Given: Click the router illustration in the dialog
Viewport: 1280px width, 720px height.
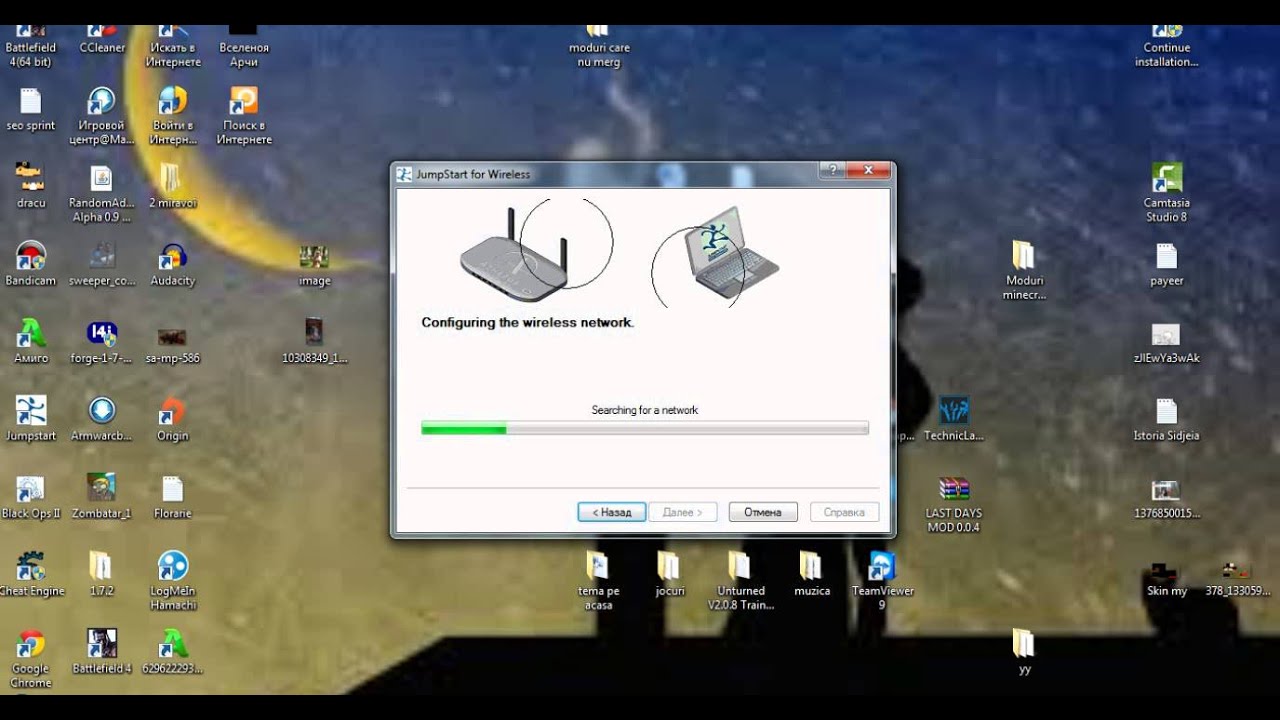Looking at the screenshot, I should pyautogui.click(x=513, y=255).
